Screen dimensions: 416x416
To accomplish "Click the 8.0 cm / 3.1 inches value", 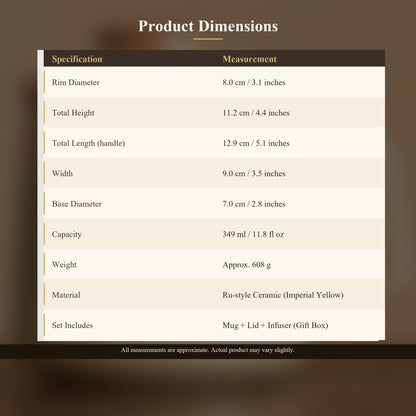I will click(254, 82).
